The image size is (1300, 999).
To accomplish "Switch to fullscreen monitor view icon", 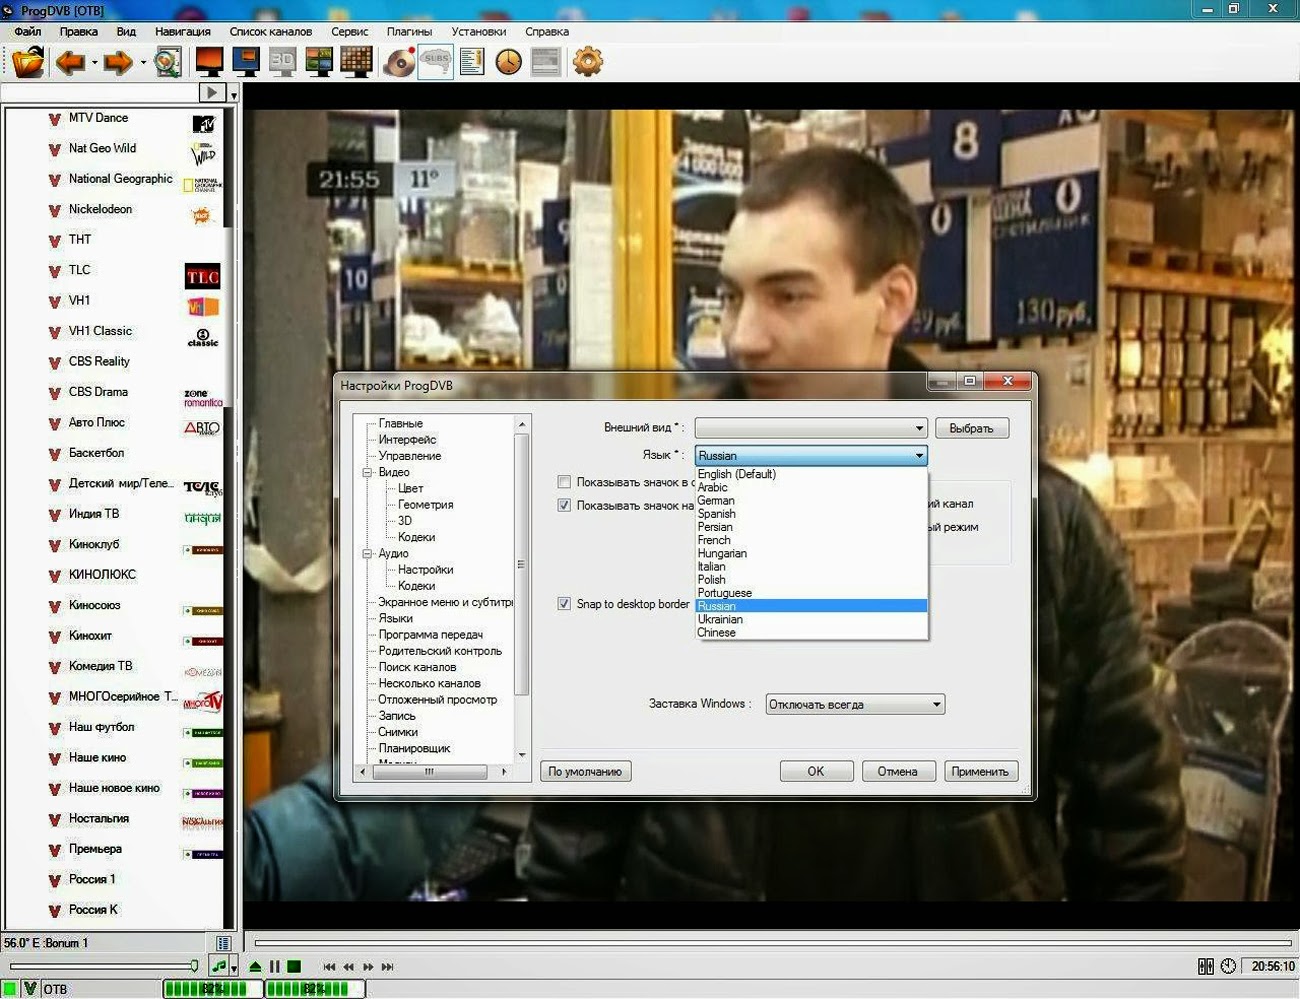I will coord(210,62).
